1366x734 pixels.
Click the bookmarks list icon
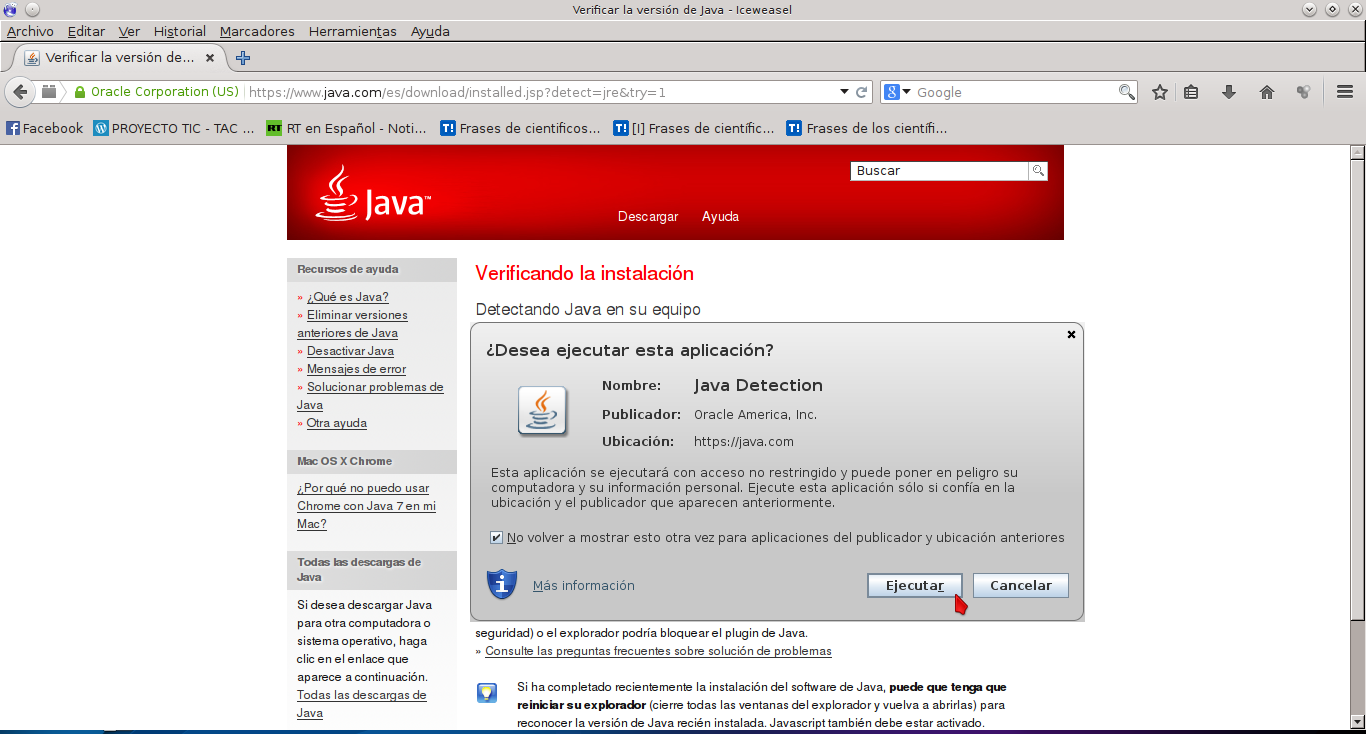point(1191,92)
